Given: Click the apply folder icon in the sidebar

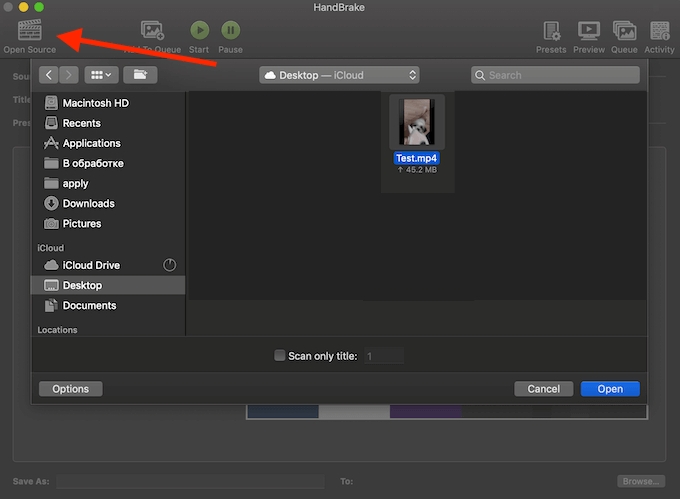Looking at the screenshot, I should [x=51, y=183].
